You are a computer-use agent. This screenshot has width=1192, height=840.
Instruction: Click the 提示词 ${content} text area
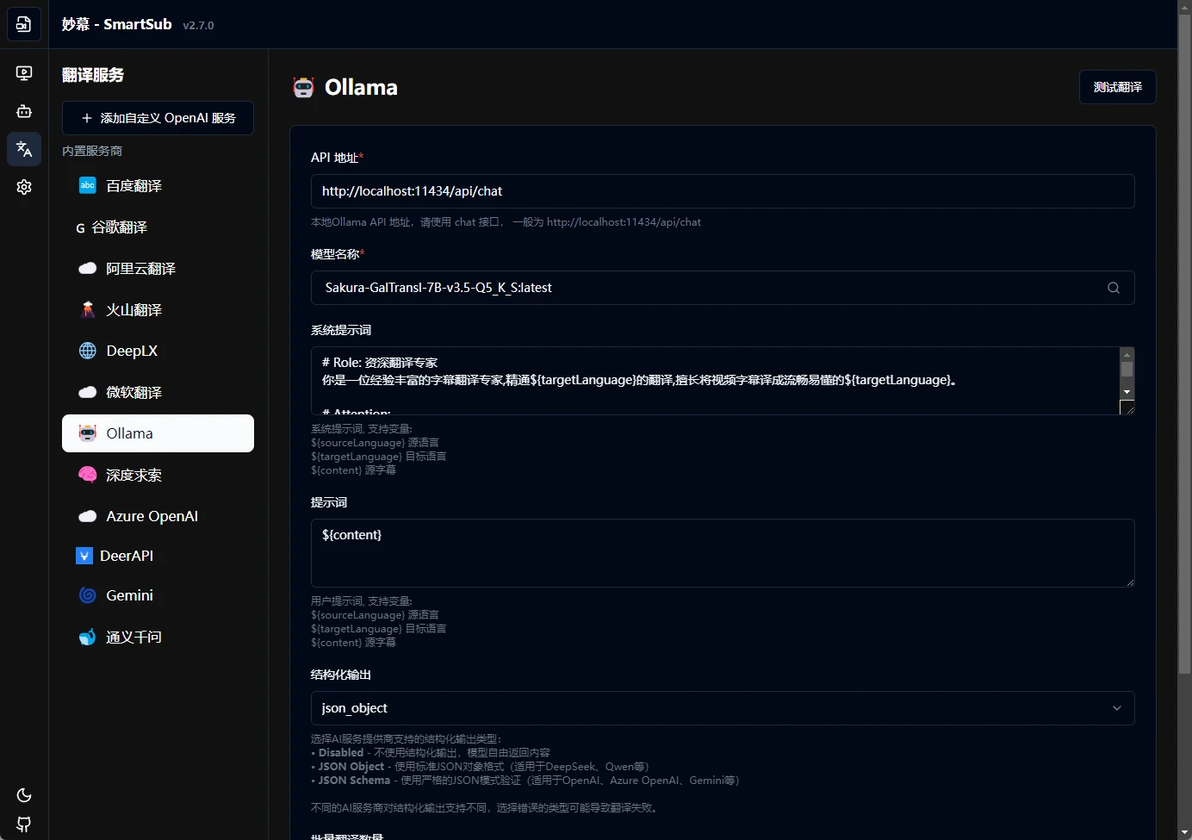722,553
